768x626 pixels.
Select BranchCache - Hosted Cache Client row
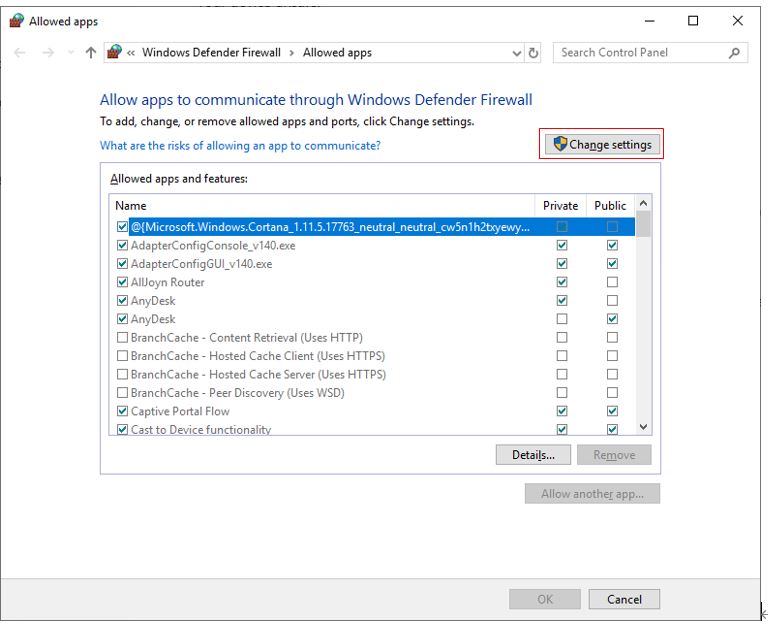point(372,356)
